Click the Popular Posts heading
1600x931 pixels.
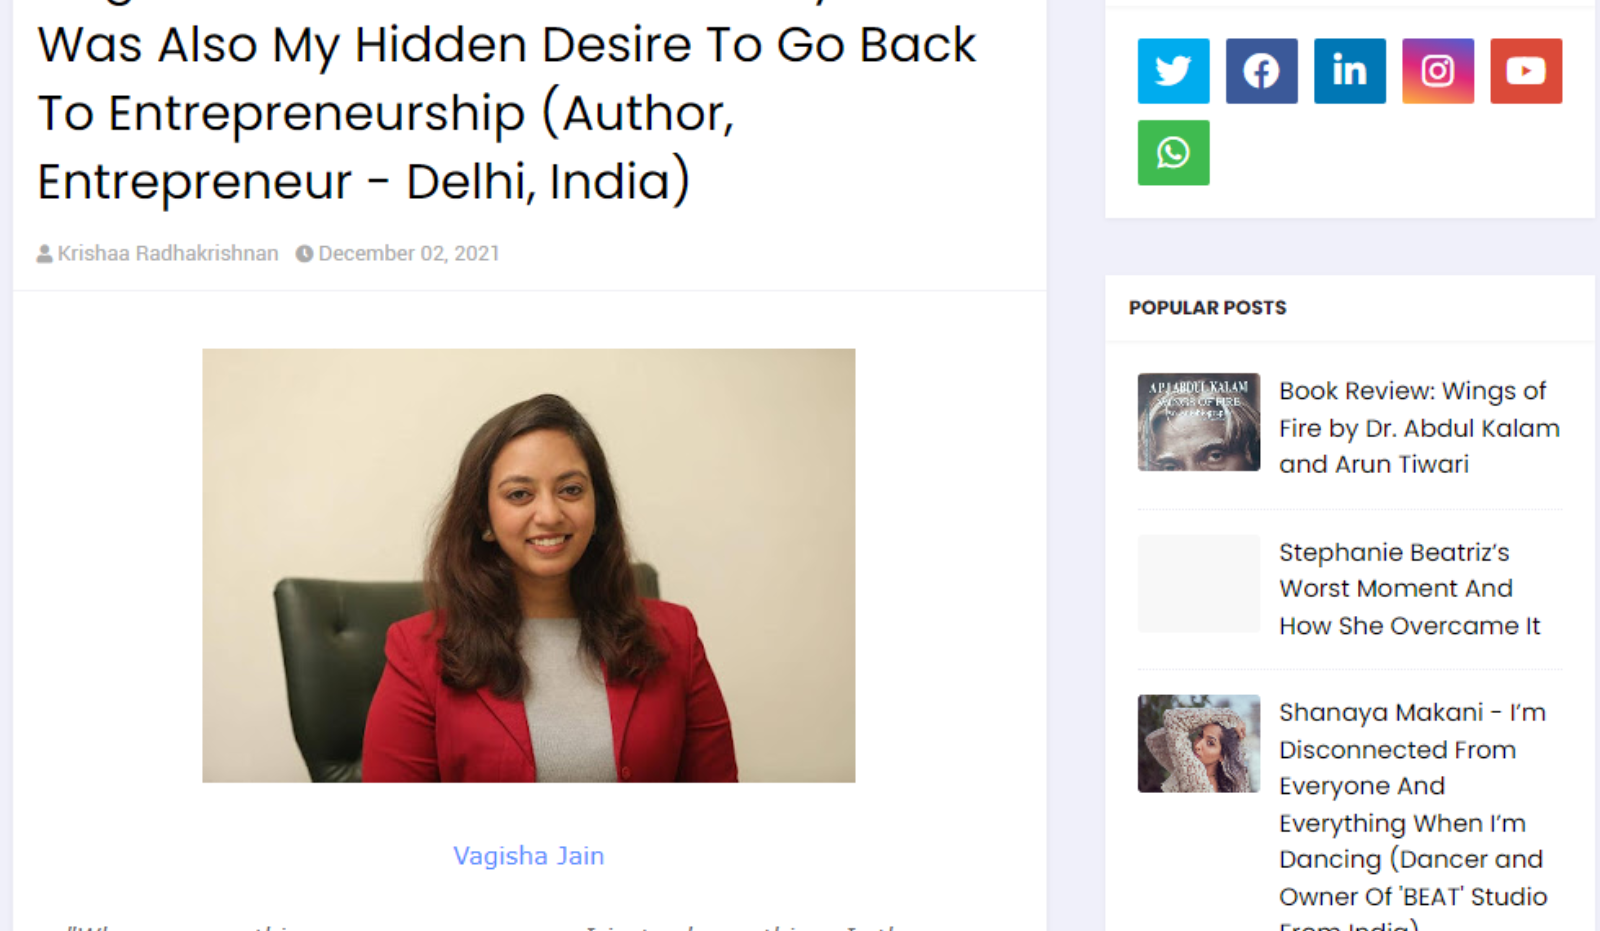tap(1207, 308)
